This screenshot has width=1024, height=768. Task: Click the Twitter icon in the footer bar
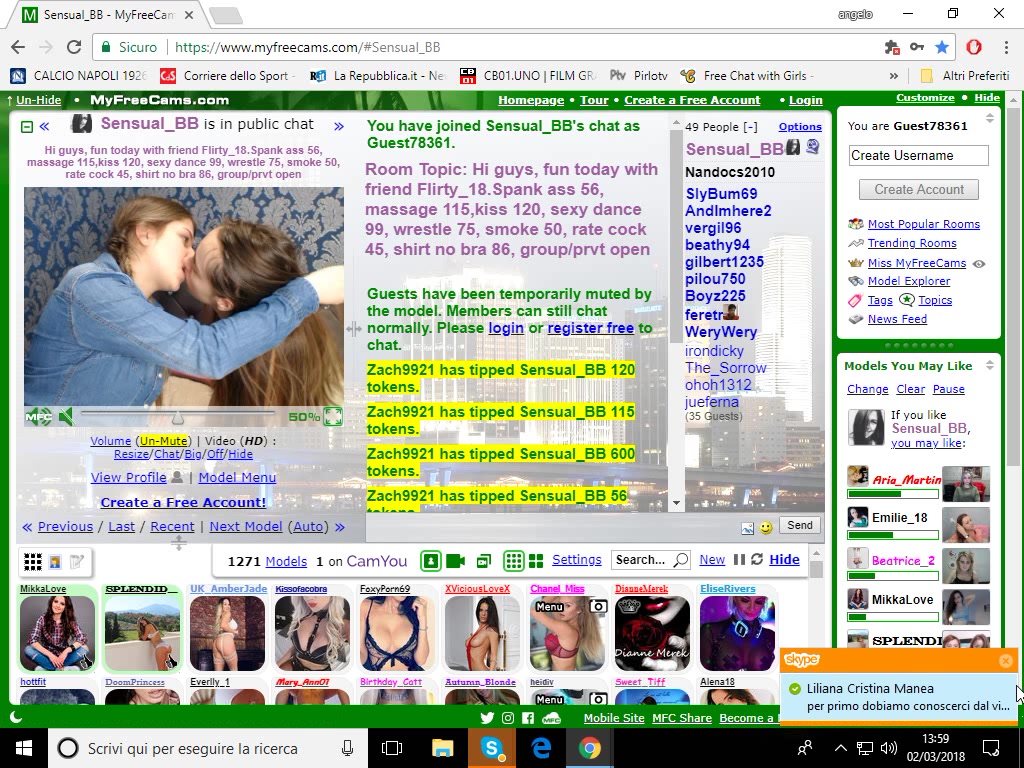(487, 718)
